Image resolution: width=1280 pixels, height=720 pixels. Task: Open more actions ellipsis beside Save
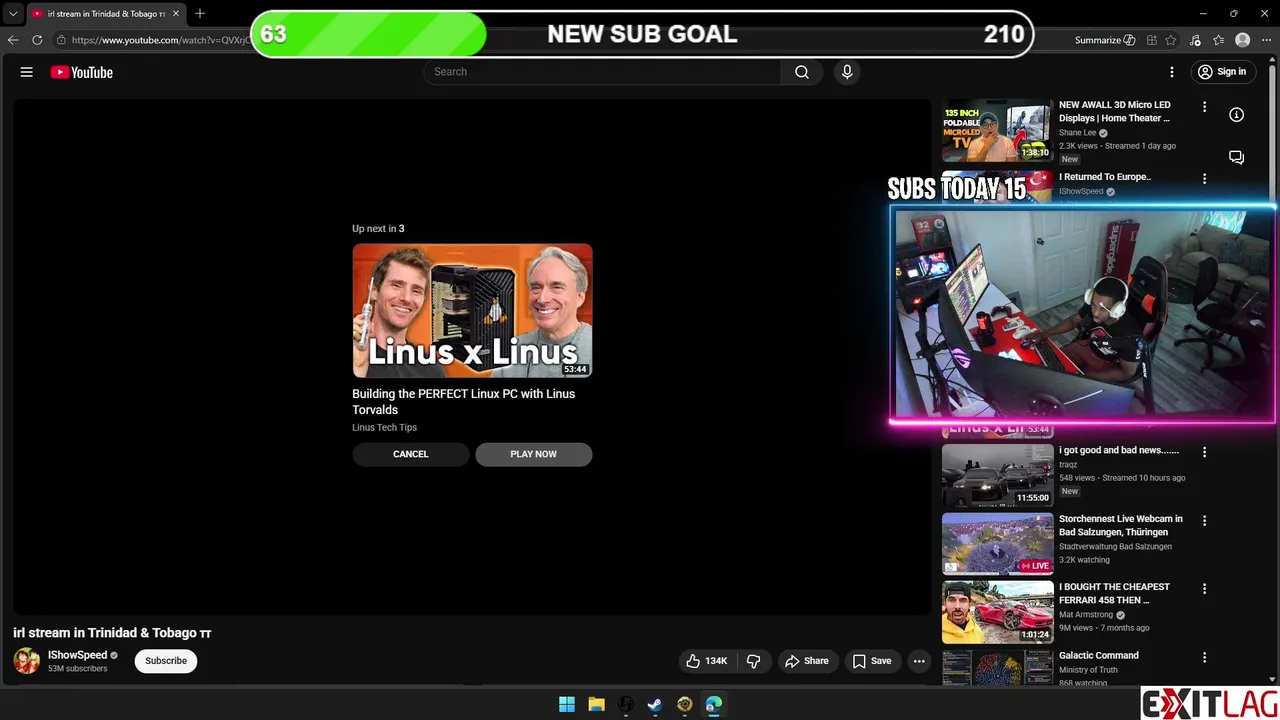tap(919, 661)
